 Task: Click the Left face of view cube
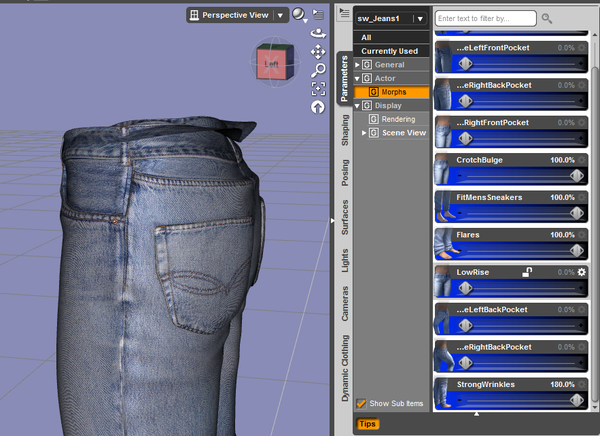(x=271, y=64)
